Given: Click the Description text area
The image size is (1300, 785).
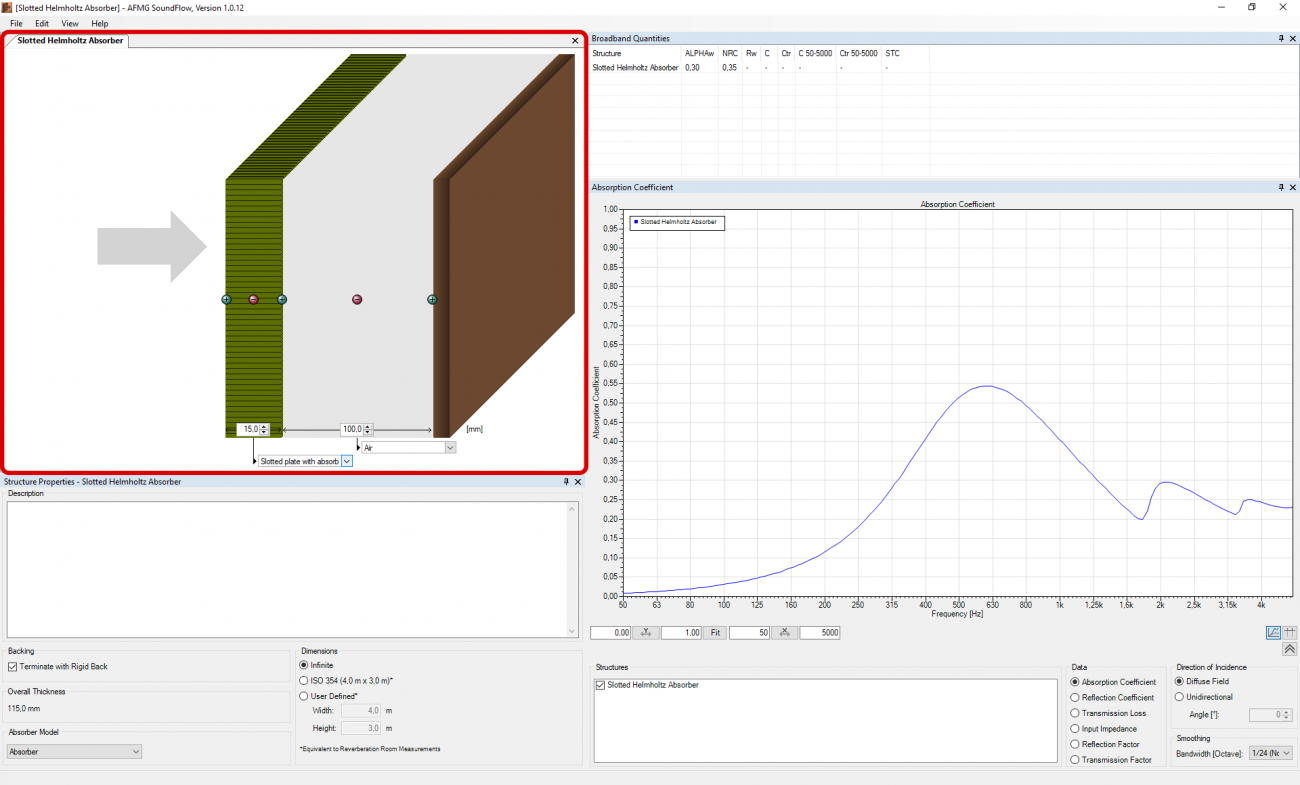Looking at the screenshot, I should [292, 569].
